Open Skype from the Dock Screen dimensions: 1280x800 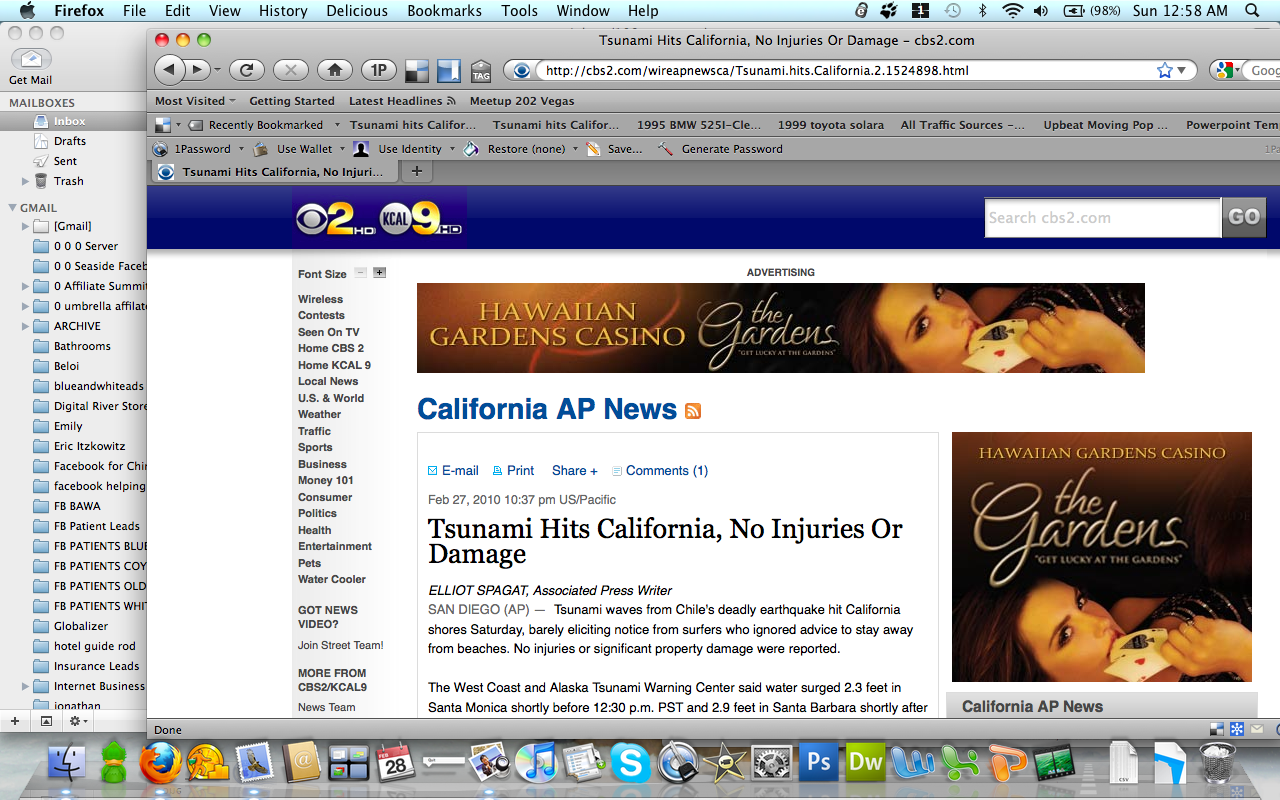pyautogui.click(x=630, y=764)
